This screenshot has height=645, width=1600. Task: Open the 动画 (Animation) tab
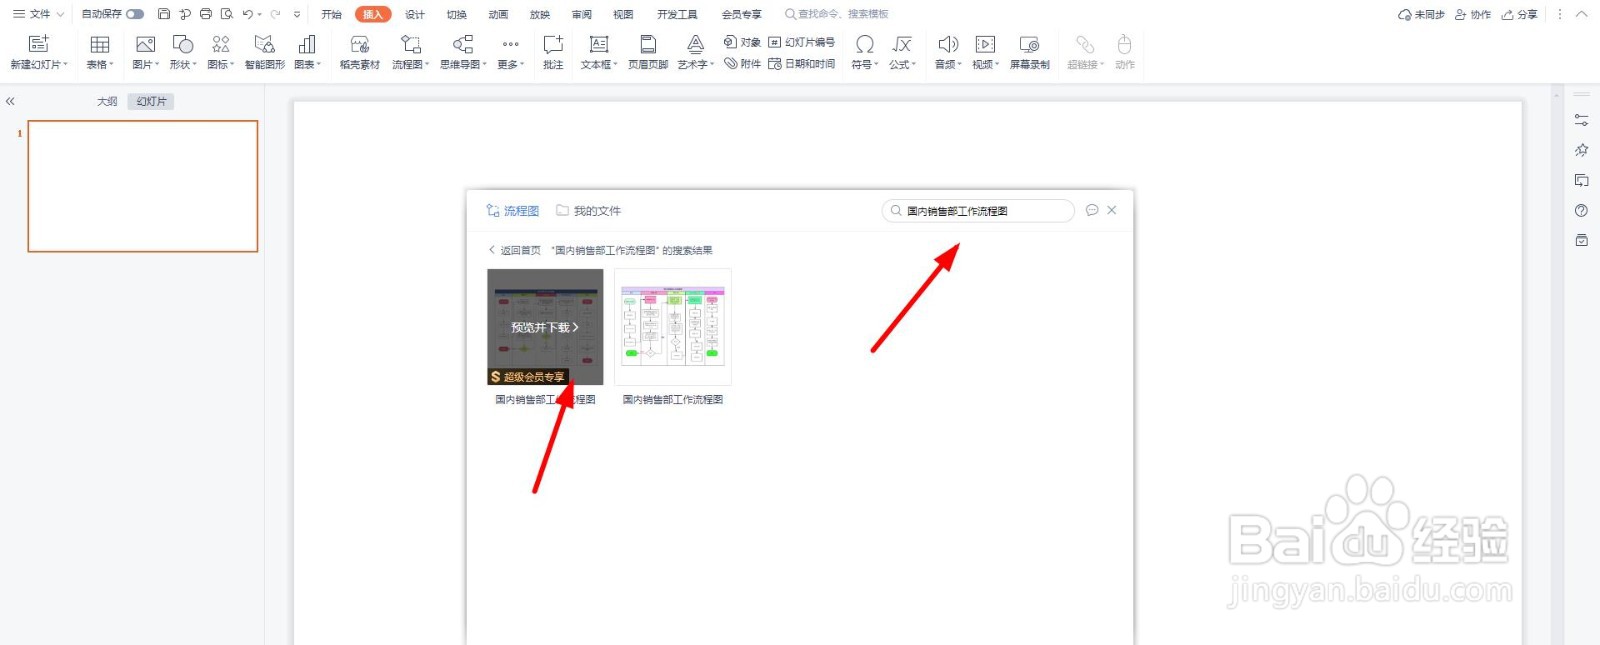click(498, 14)
